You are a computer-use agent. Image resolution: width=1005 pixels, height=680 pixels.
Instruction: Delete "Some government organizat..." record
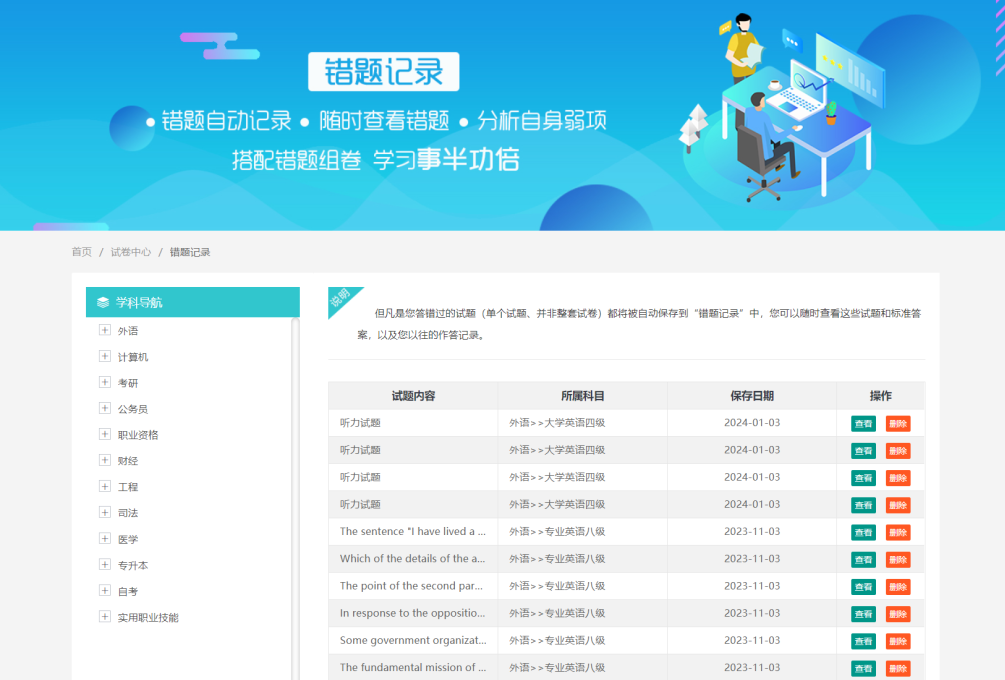point(898,641)
